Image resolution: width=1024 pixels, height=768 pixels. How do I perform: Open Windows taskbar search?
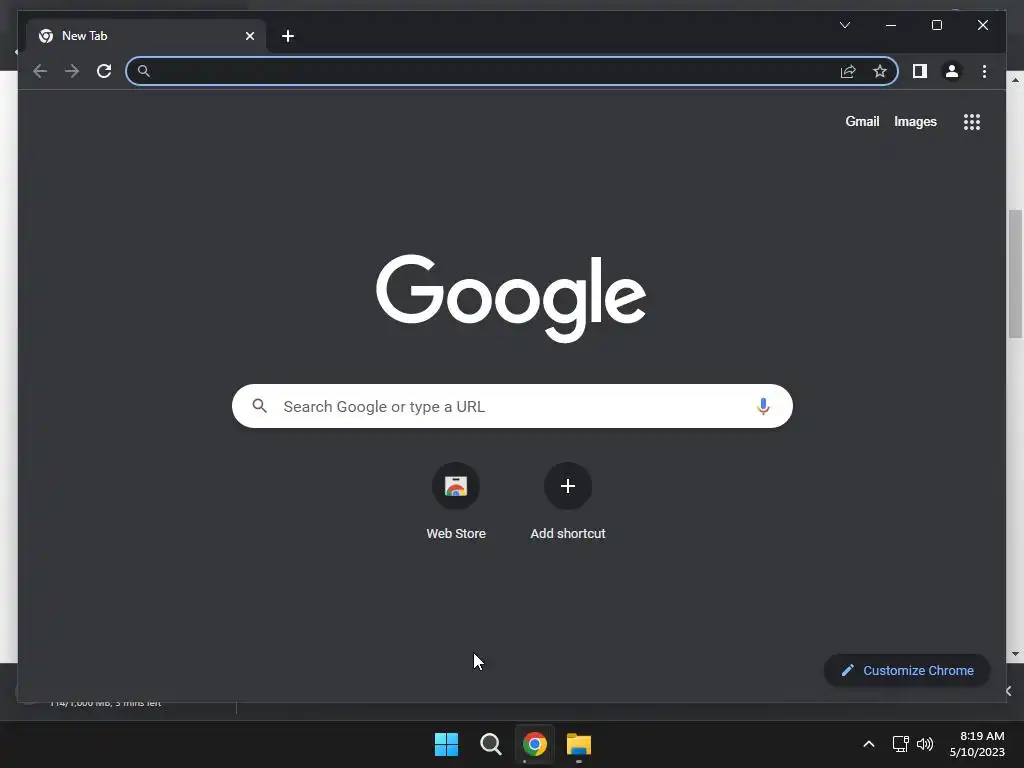click(x=490, y=744)
